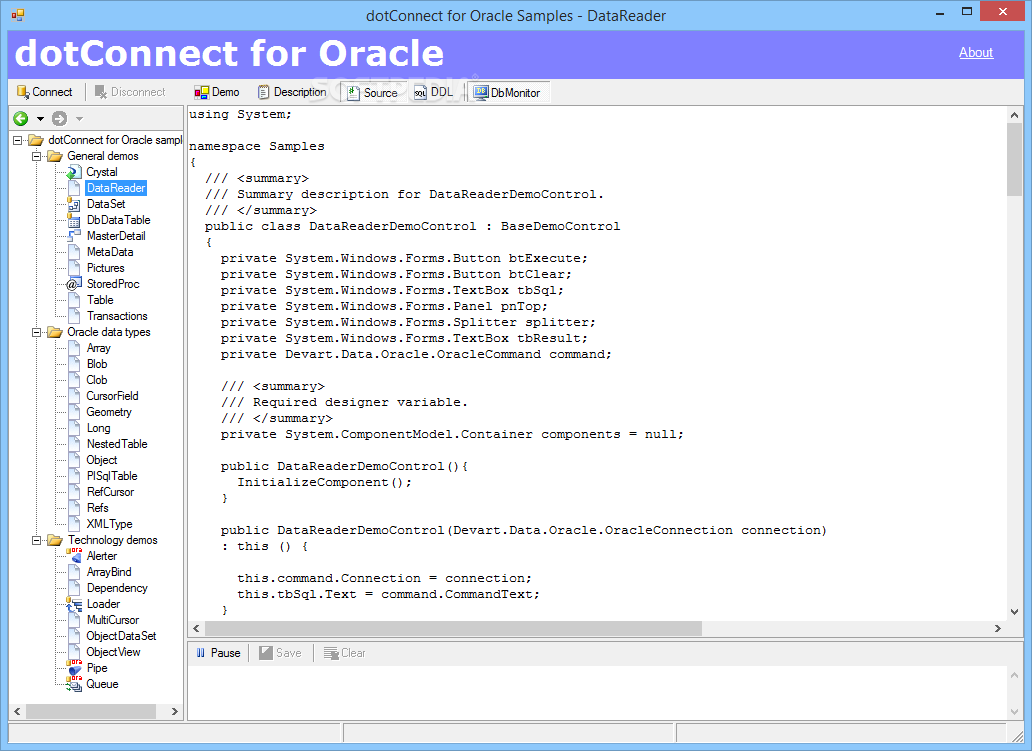Select DataReader in the tree
The image size is (1032, 751).
116,188
